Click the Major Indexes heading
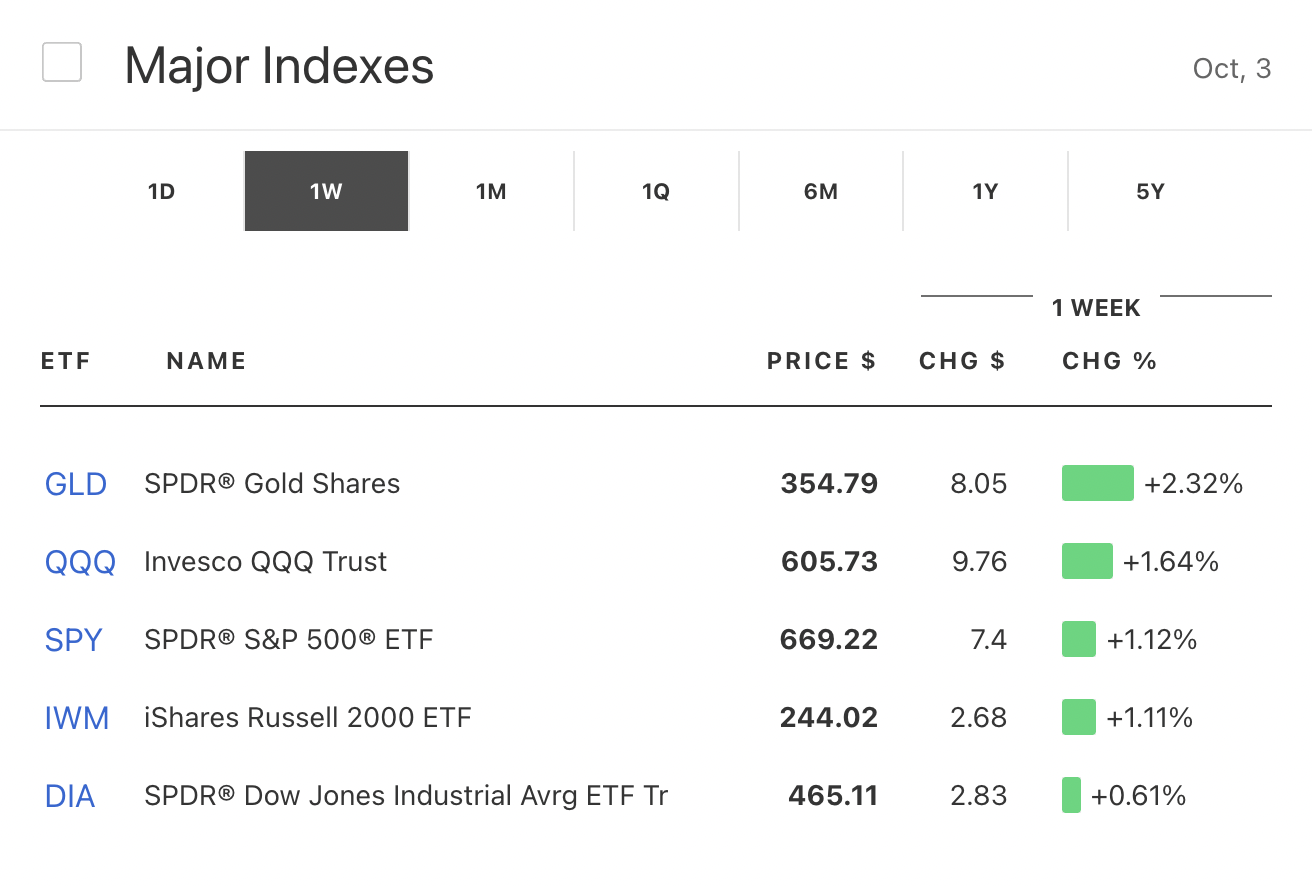The width and height of the screenshot is (1312, 886). pos(279,66)
